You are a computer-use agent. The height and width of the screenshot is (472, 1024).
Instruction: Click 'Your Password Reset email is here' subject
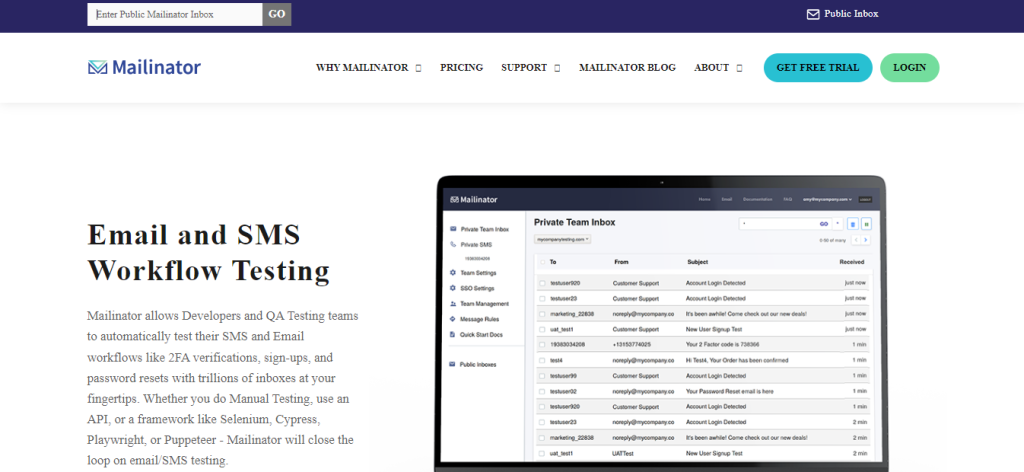click(x=729, y=392)
